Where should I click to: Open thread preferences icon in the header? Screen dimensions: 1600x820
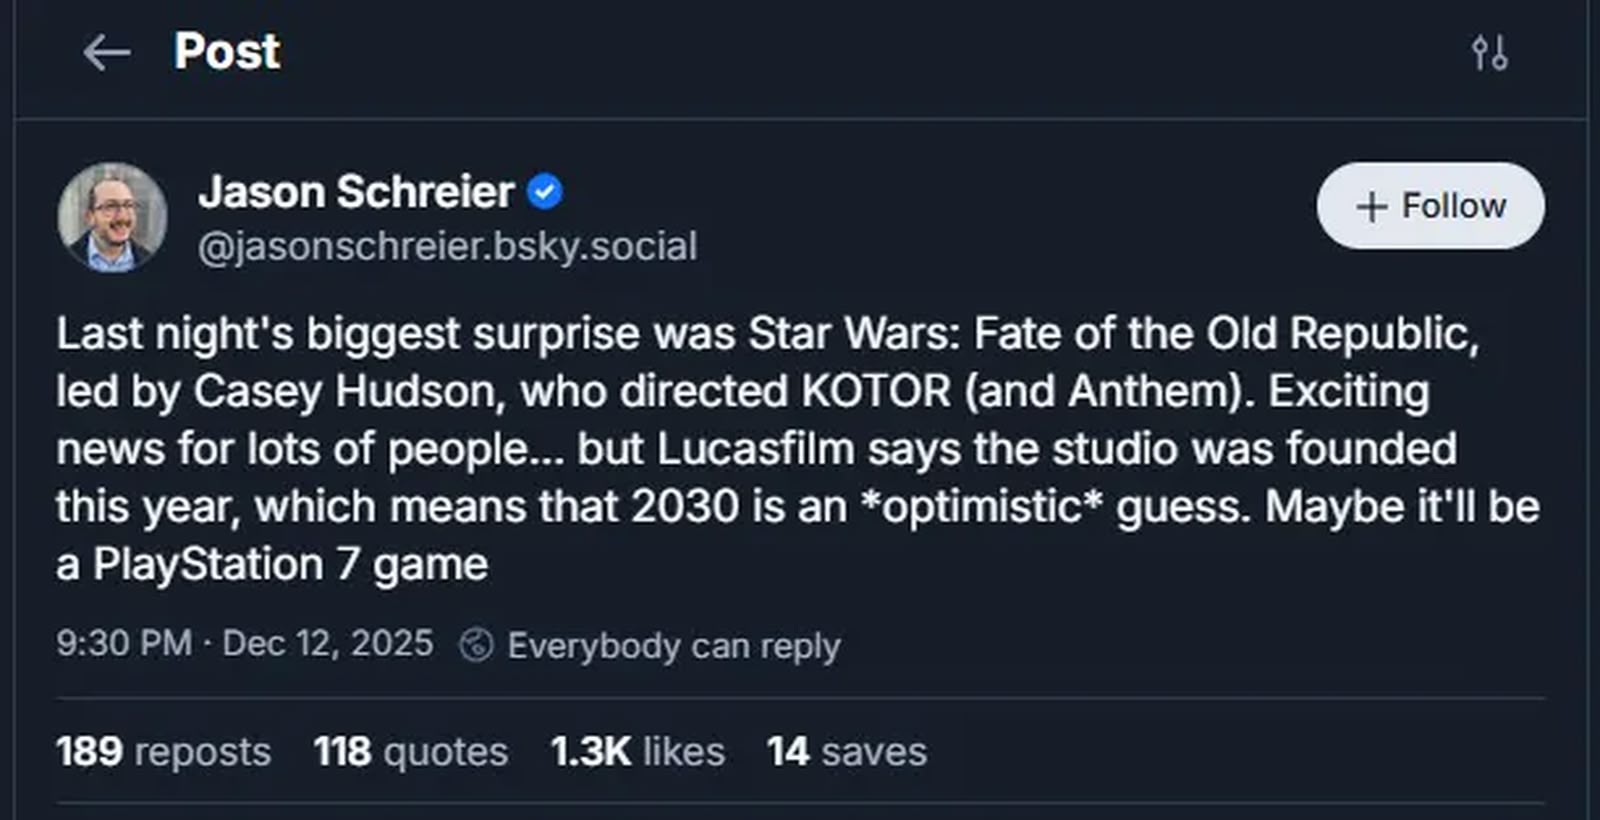[x=1489, y=52]
